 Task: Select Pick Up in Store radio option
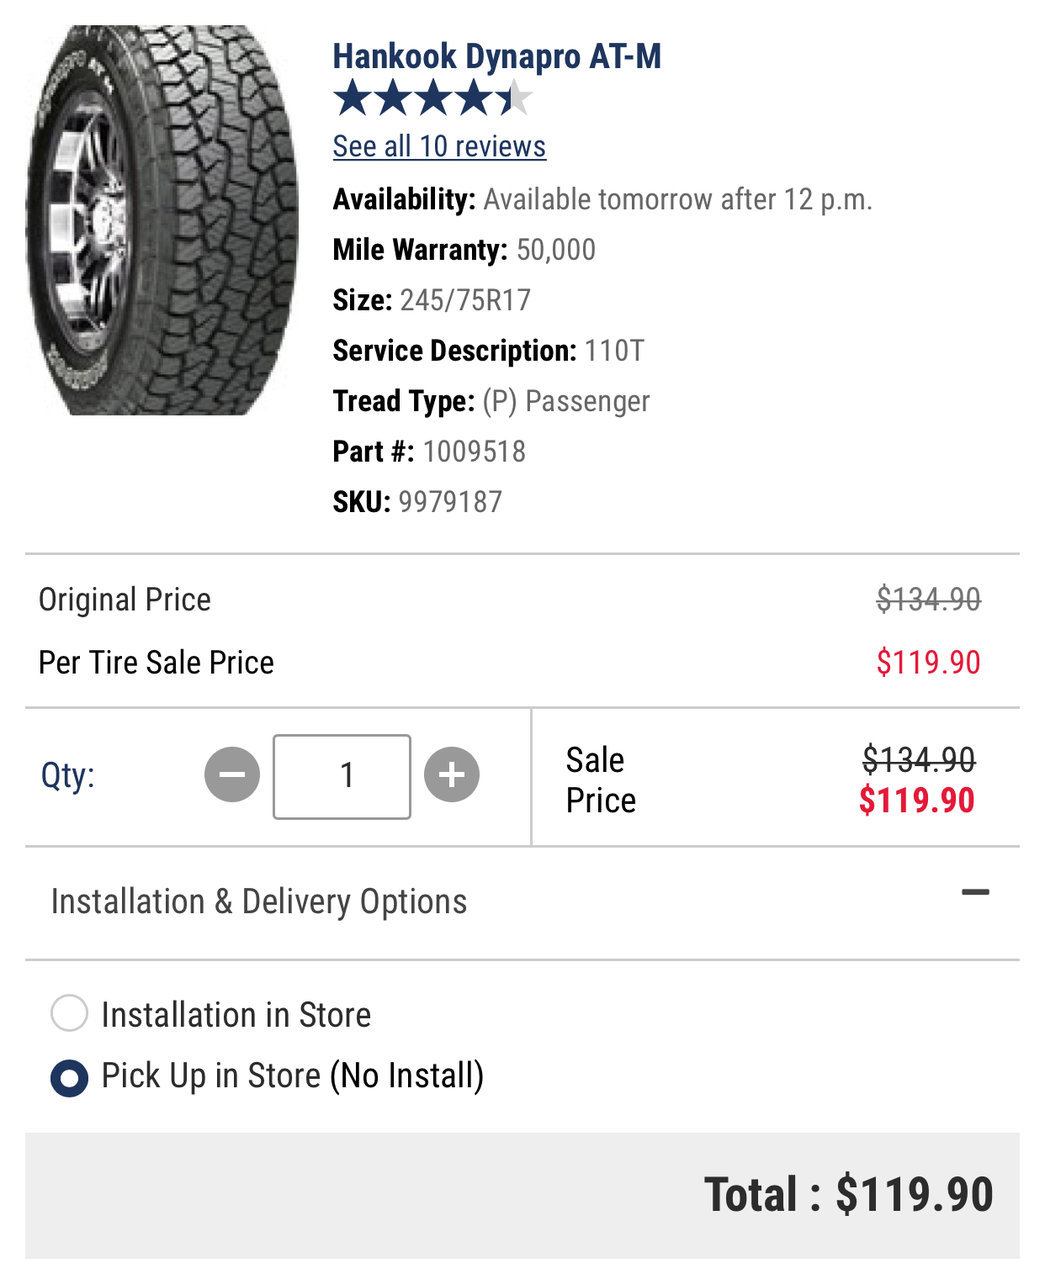click(69, 1078)
